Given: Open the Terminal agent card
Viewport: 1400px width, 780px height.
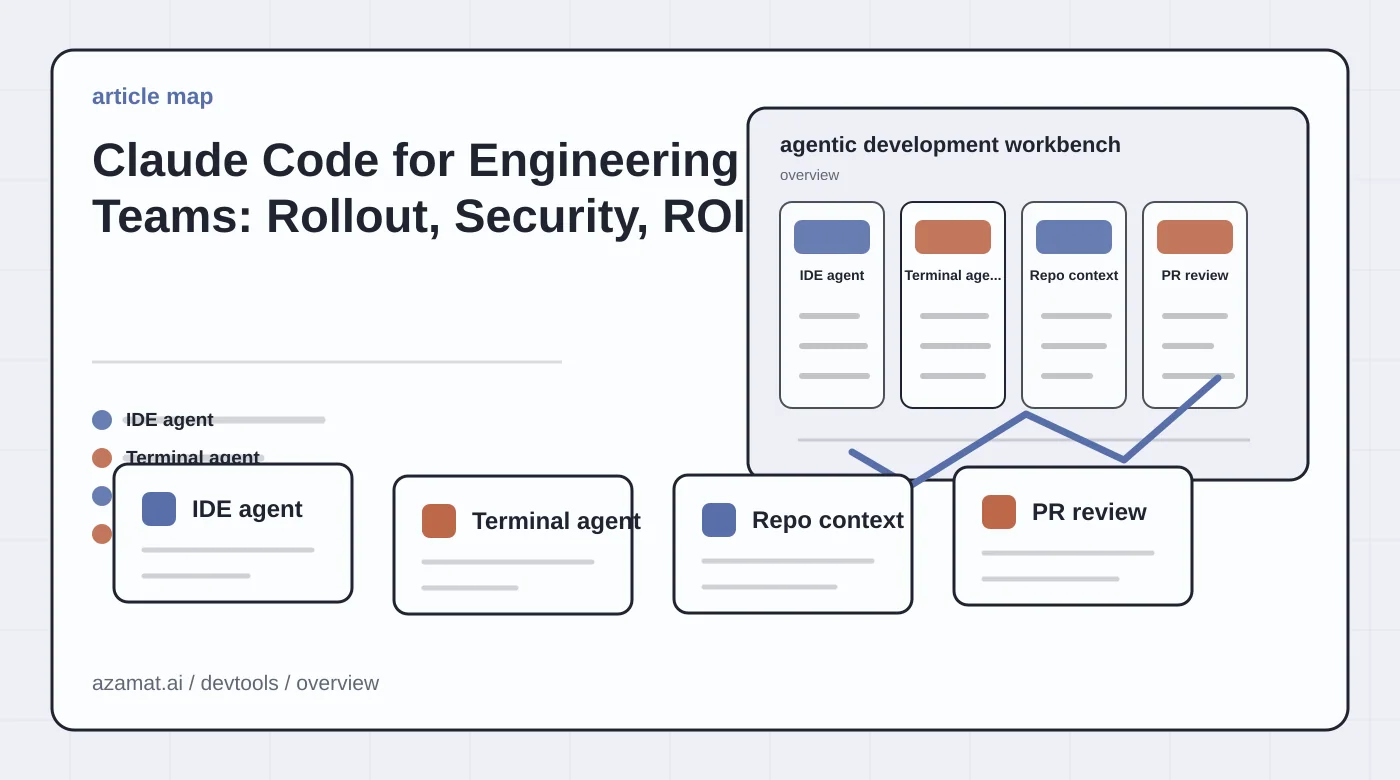Looking at the screenshot, I should [x=513, y=545].
